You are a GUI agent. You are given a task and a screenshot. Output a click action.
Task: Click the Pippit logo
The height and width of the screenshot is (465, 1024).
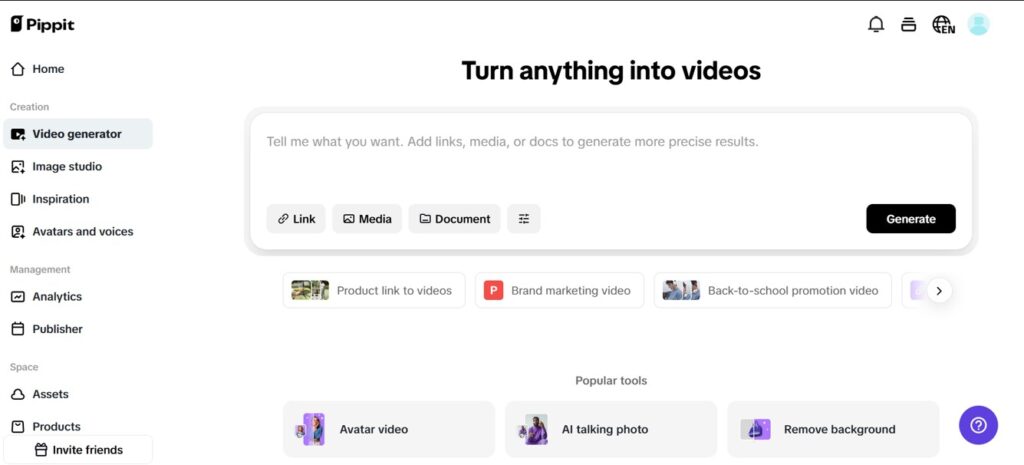pyautogui.click(x=43, y=24)
